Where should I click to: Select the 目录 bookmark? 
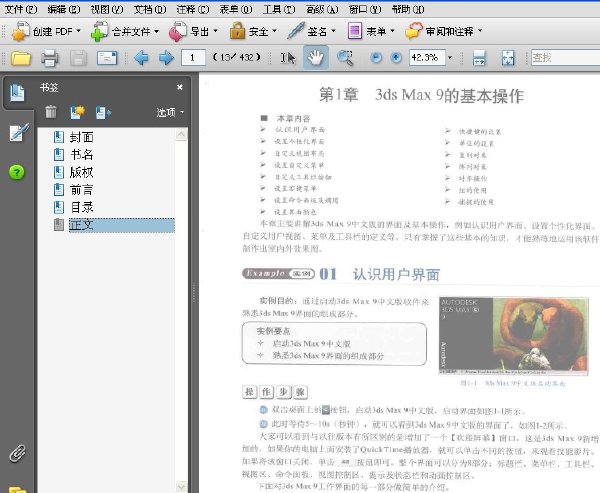coord(82,207)
